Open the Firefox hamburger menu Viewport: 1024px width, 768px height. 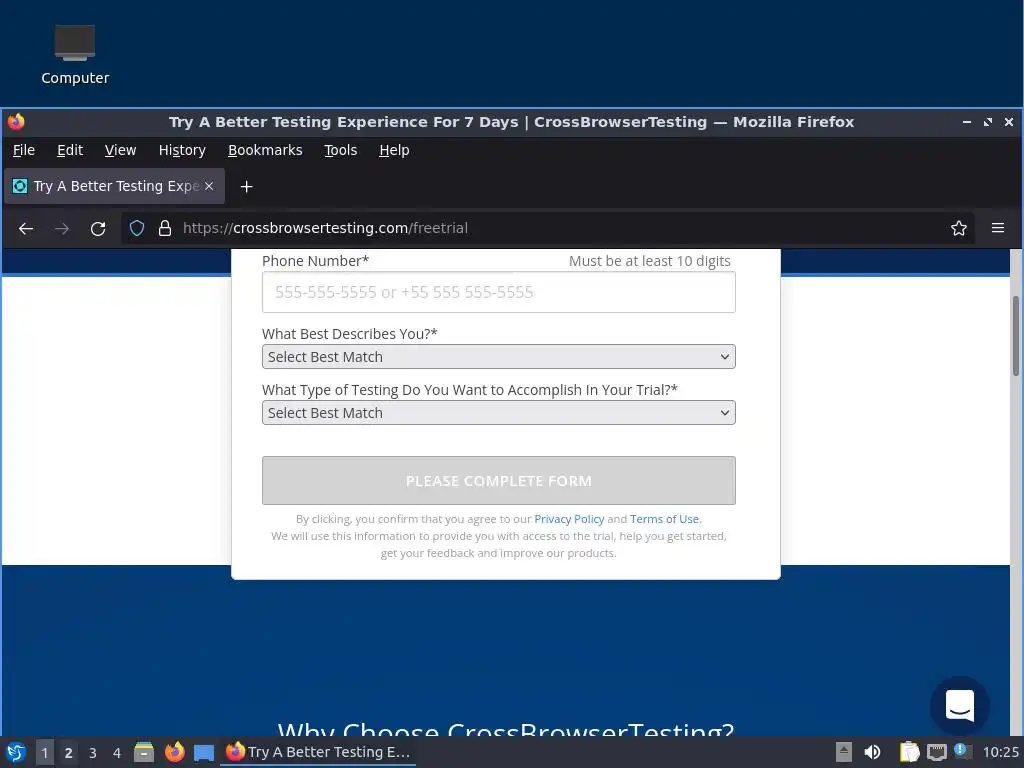(998, 228)
